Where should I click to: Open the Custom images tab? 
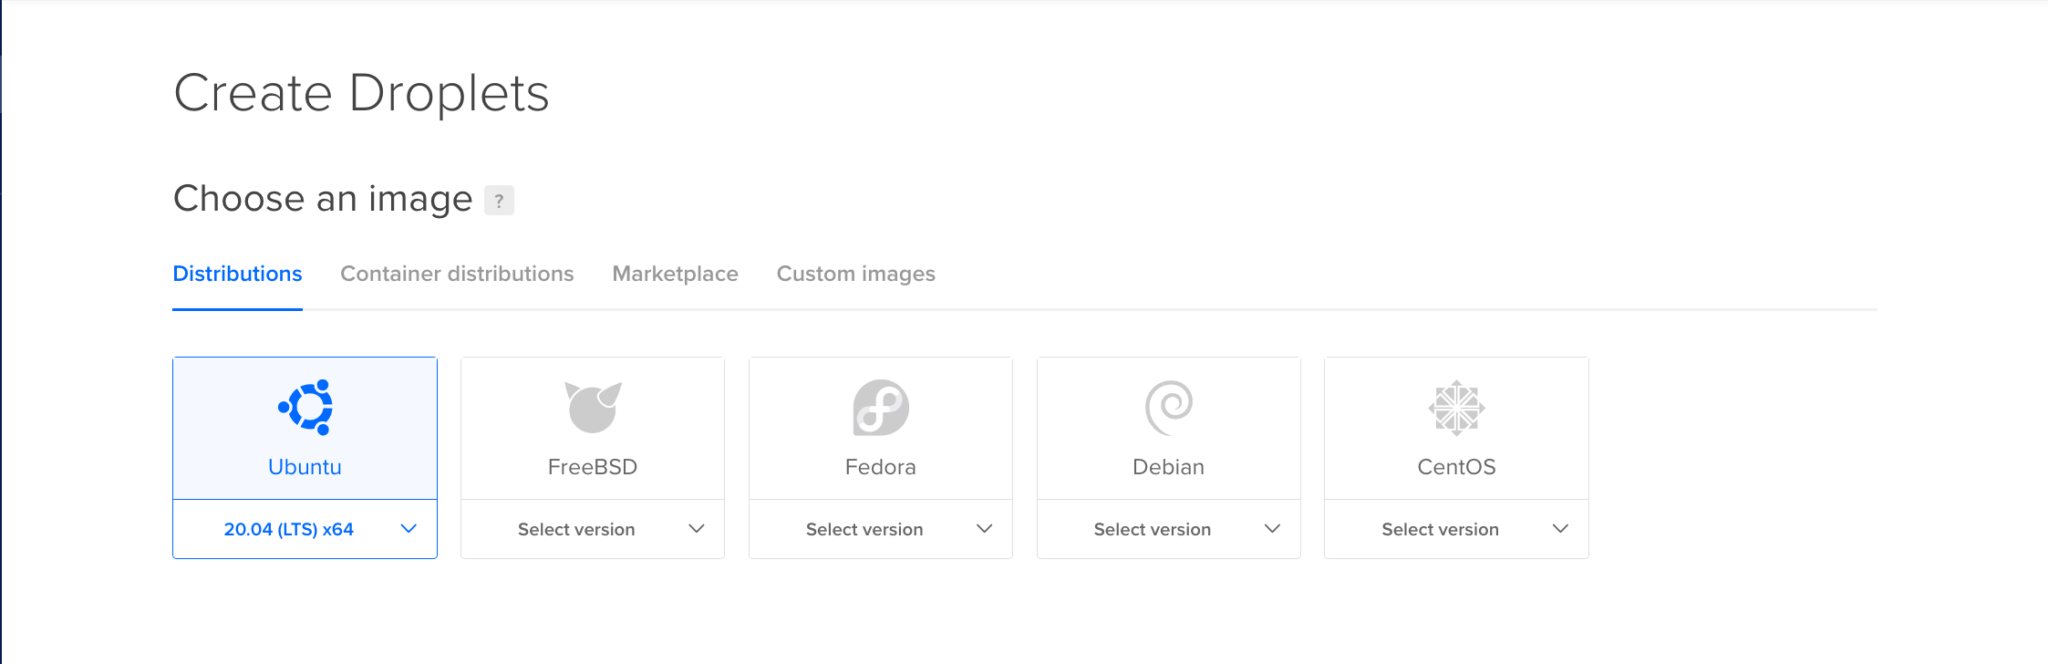click(x=856, y=274)
